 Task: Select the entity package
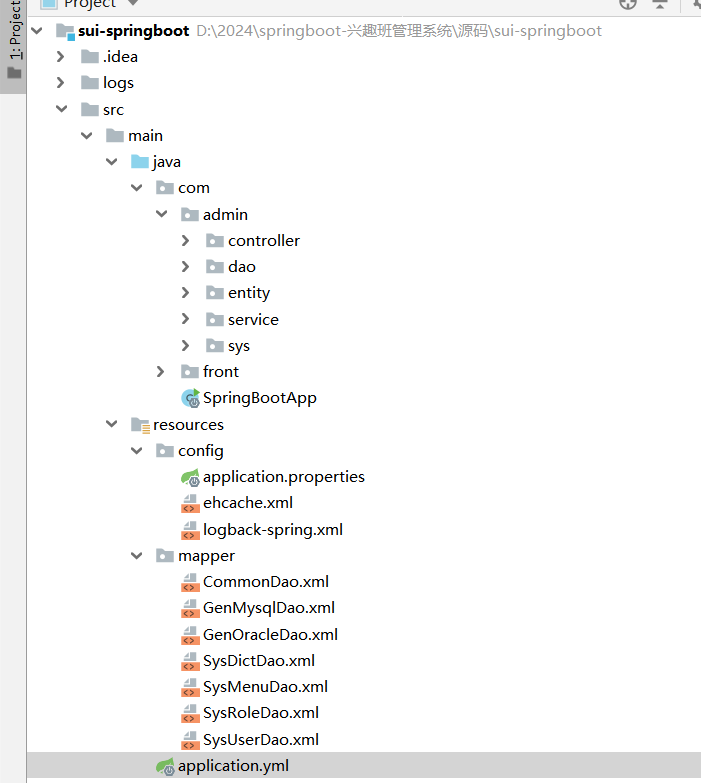point(248,293)
